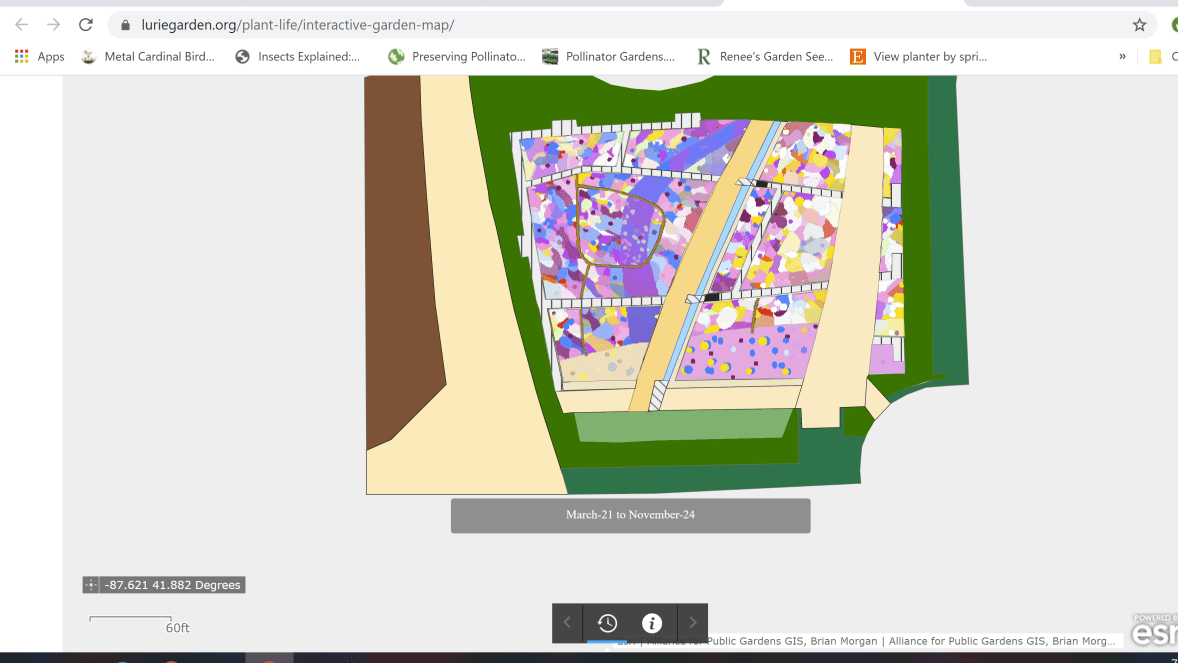
Task: Open the Chrome Apps launcher
Action: point(40,57)
